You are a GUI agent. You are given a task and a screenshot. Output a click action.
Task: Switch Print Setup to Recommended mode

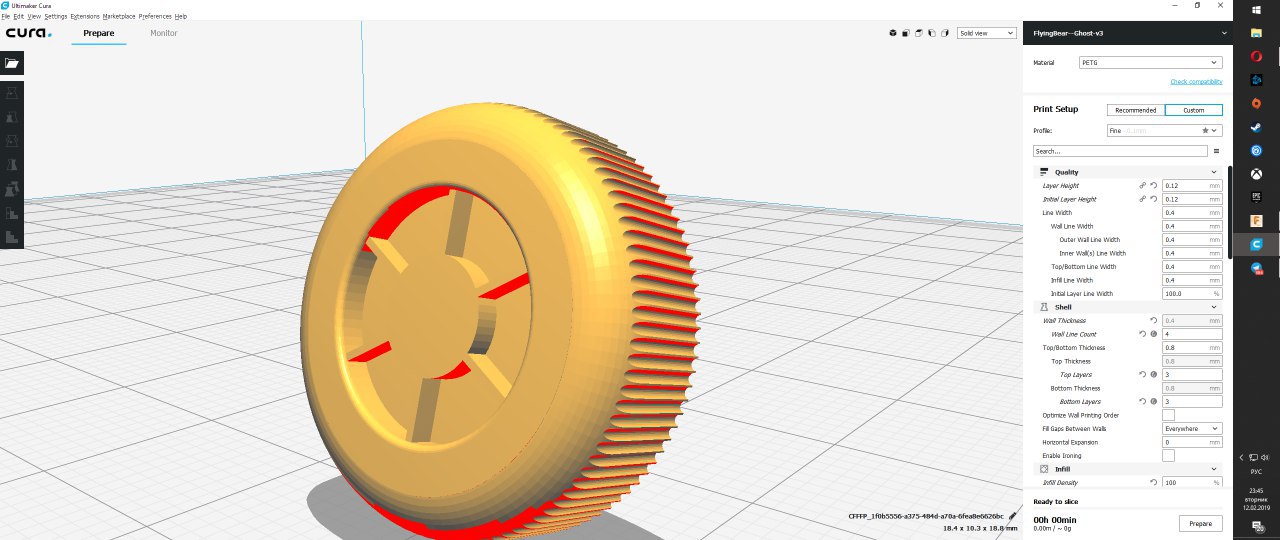1136,110
